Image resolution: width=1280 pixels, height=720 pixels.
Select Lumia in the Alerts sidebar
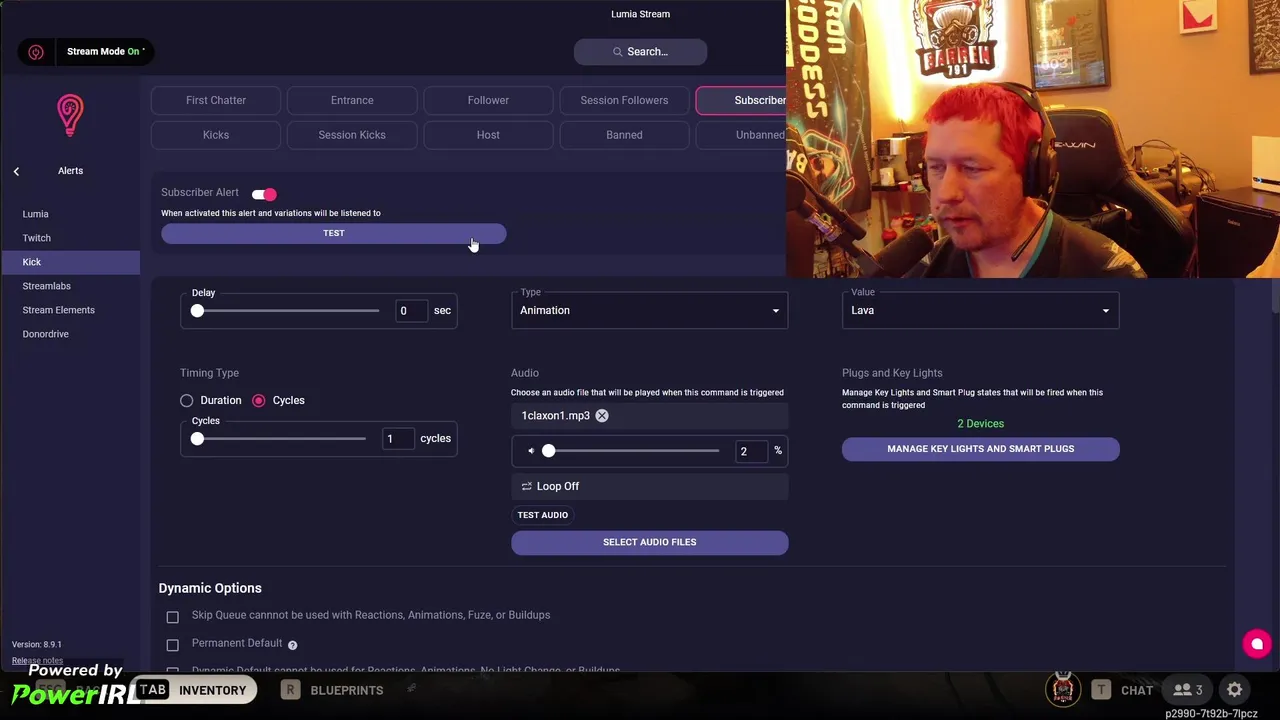(x=70, y=214)
